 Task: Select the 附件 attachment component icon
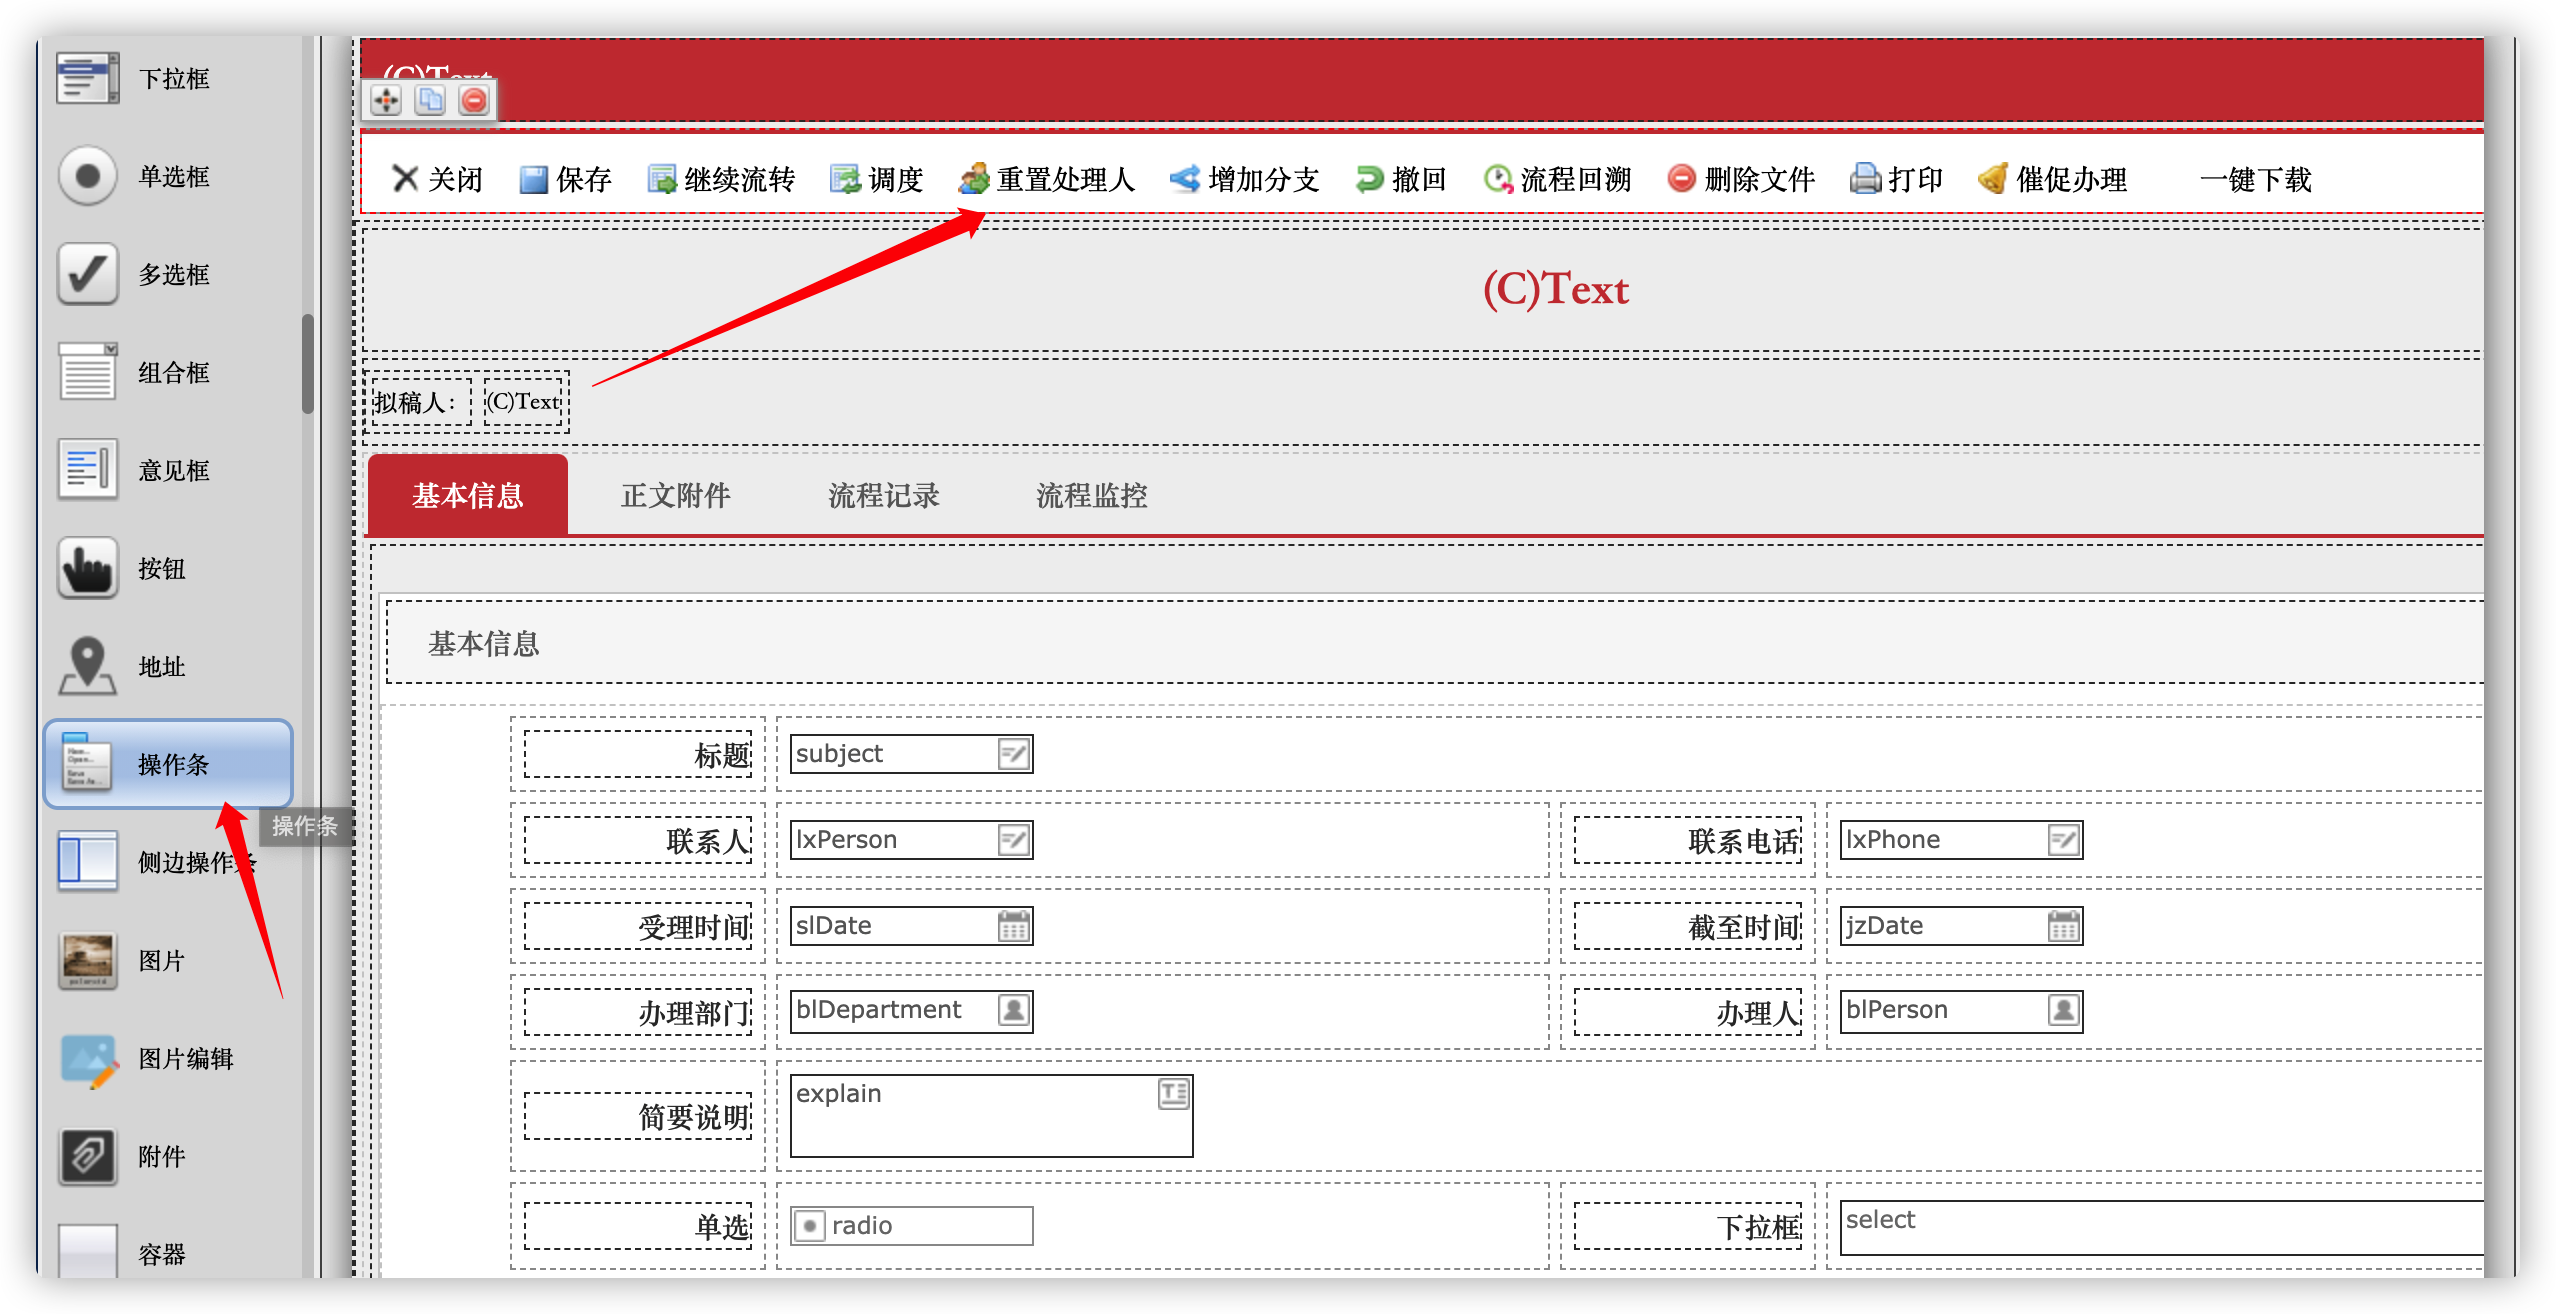click(x=88, y=1156)
